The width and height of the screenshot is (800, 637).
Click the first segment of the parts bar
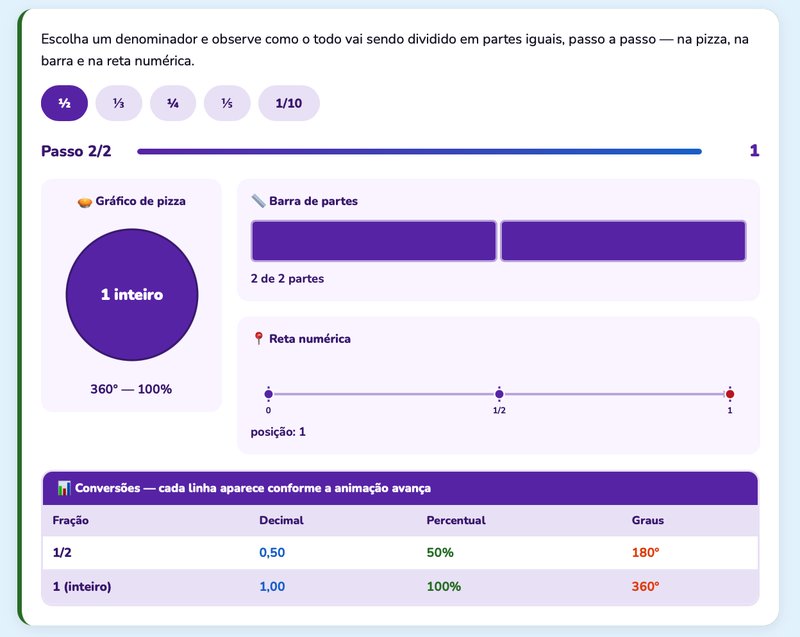click(374, 241)
